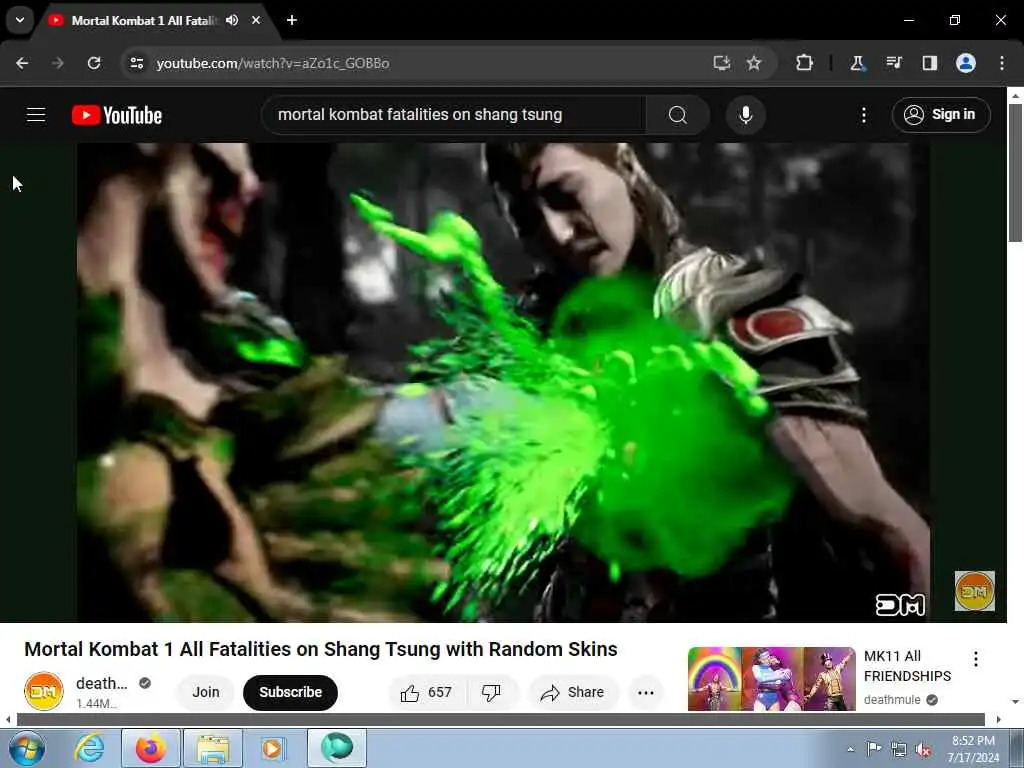Click the Sign in button
The image size is (1024, 768).
point(941,115)
